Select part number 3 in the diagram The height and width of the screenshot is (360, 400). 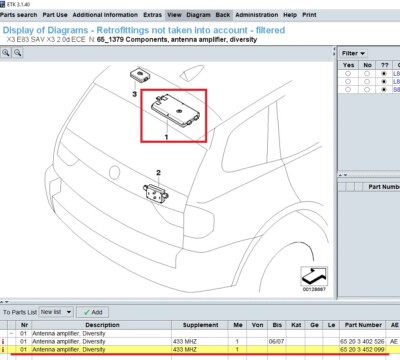[x=134, y=94]
